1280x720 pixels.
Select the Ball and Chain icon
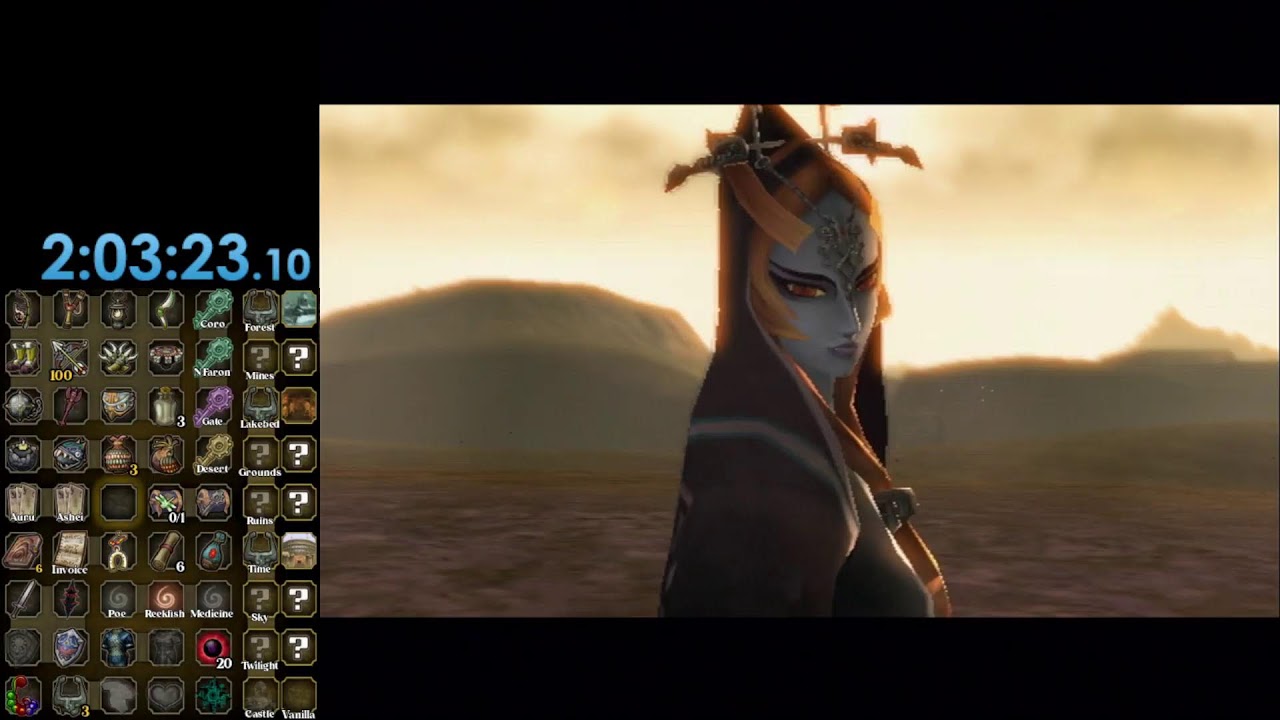click(x=22, y=405)
